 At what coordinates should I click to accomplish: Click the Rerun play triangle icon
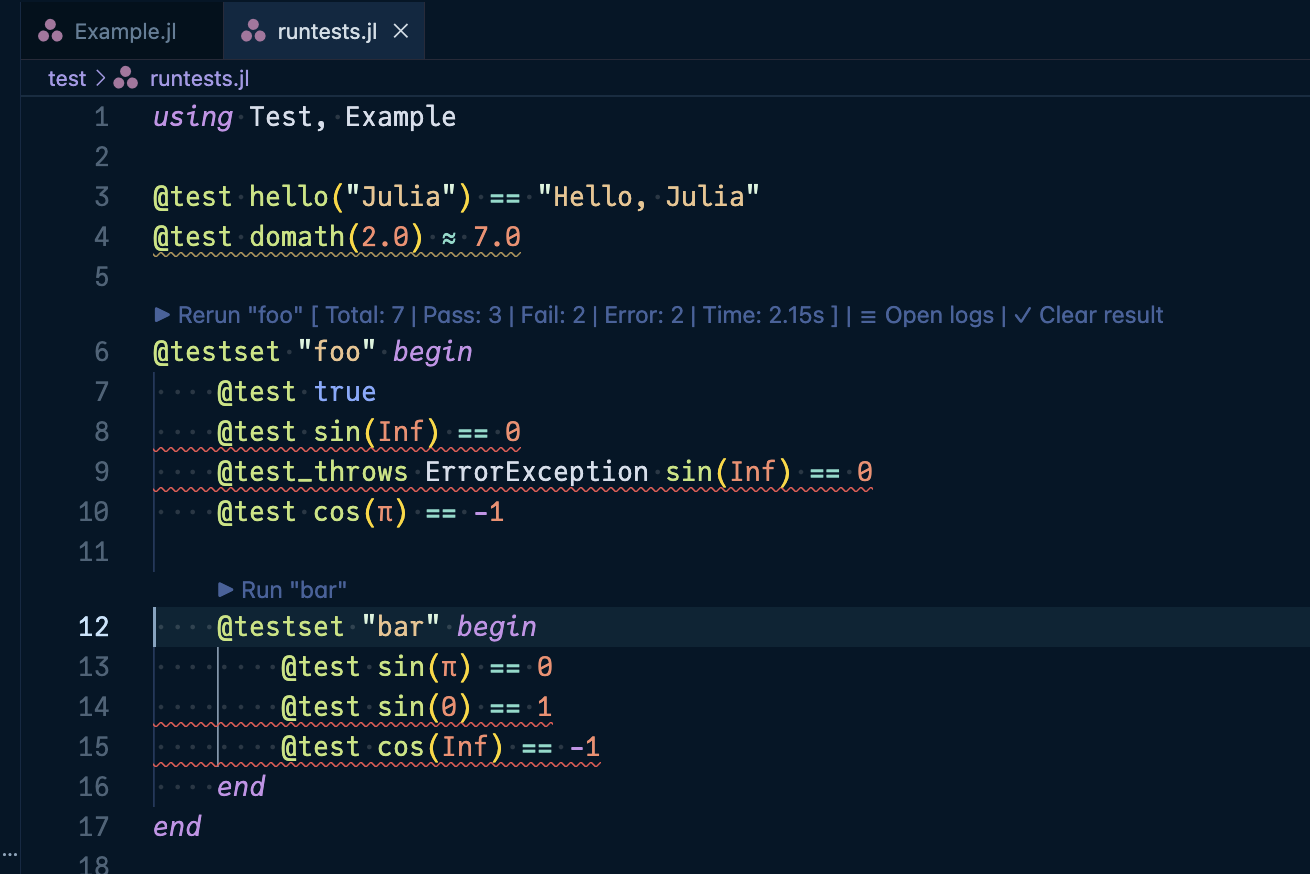pyautogui.click(x=163, y=315)
